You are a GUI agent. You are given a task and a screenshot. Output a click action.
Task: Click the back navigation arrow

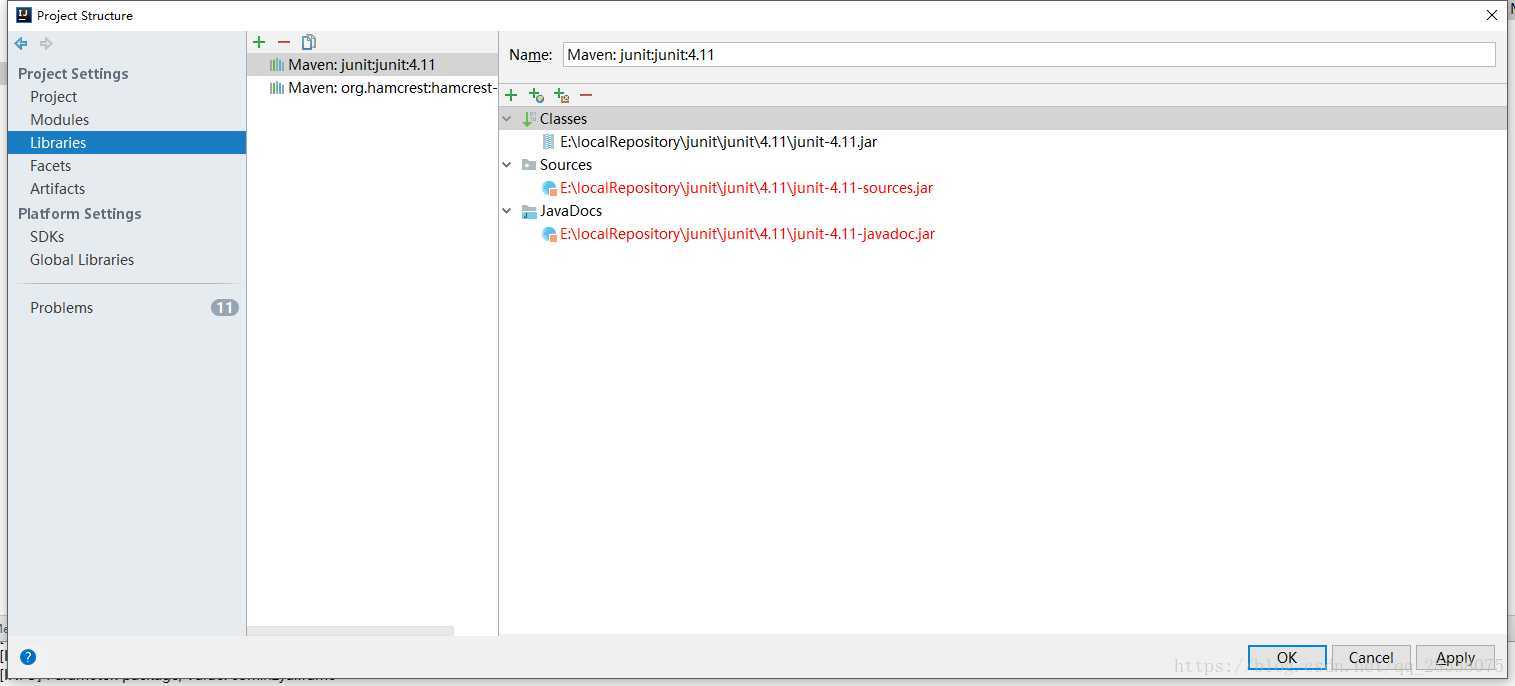tap(21, 43)
